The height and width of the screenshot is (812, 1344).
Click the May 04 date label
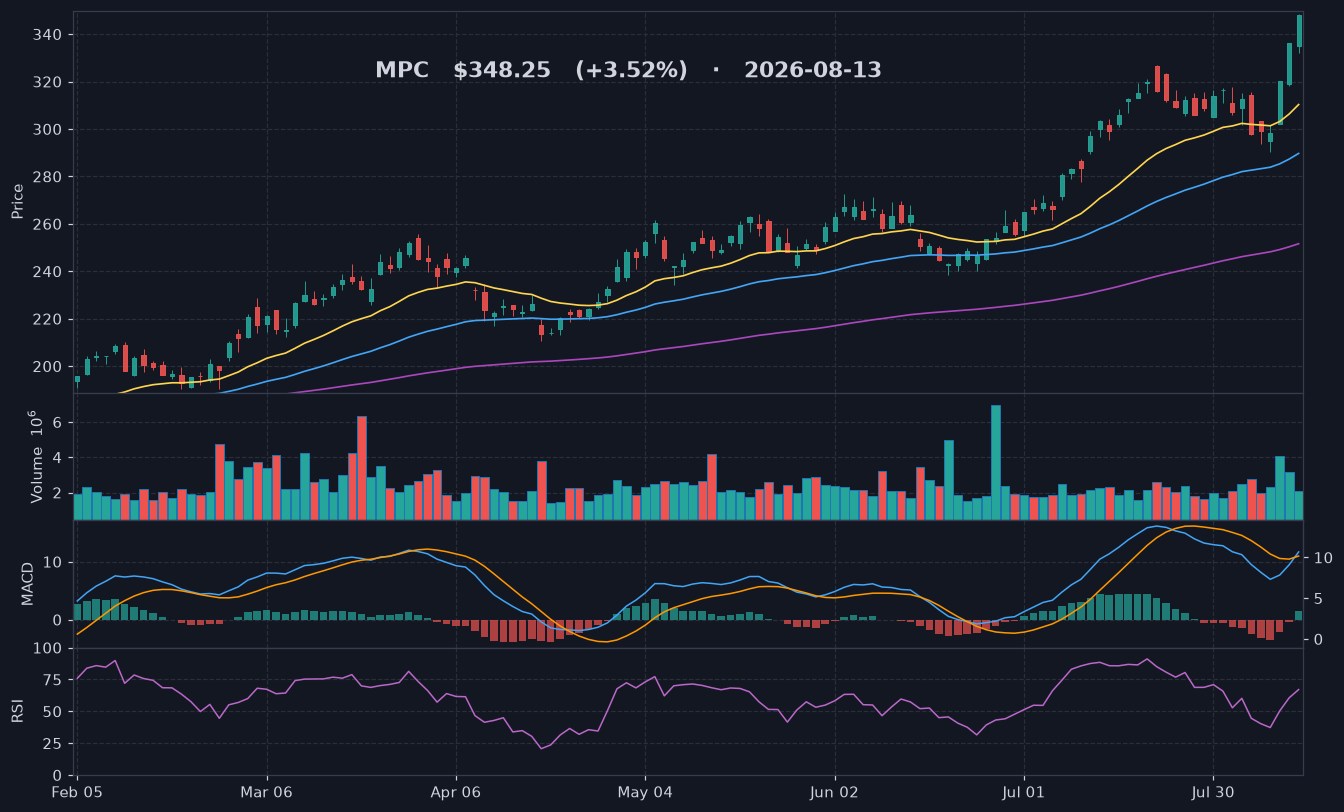point(645,793)
